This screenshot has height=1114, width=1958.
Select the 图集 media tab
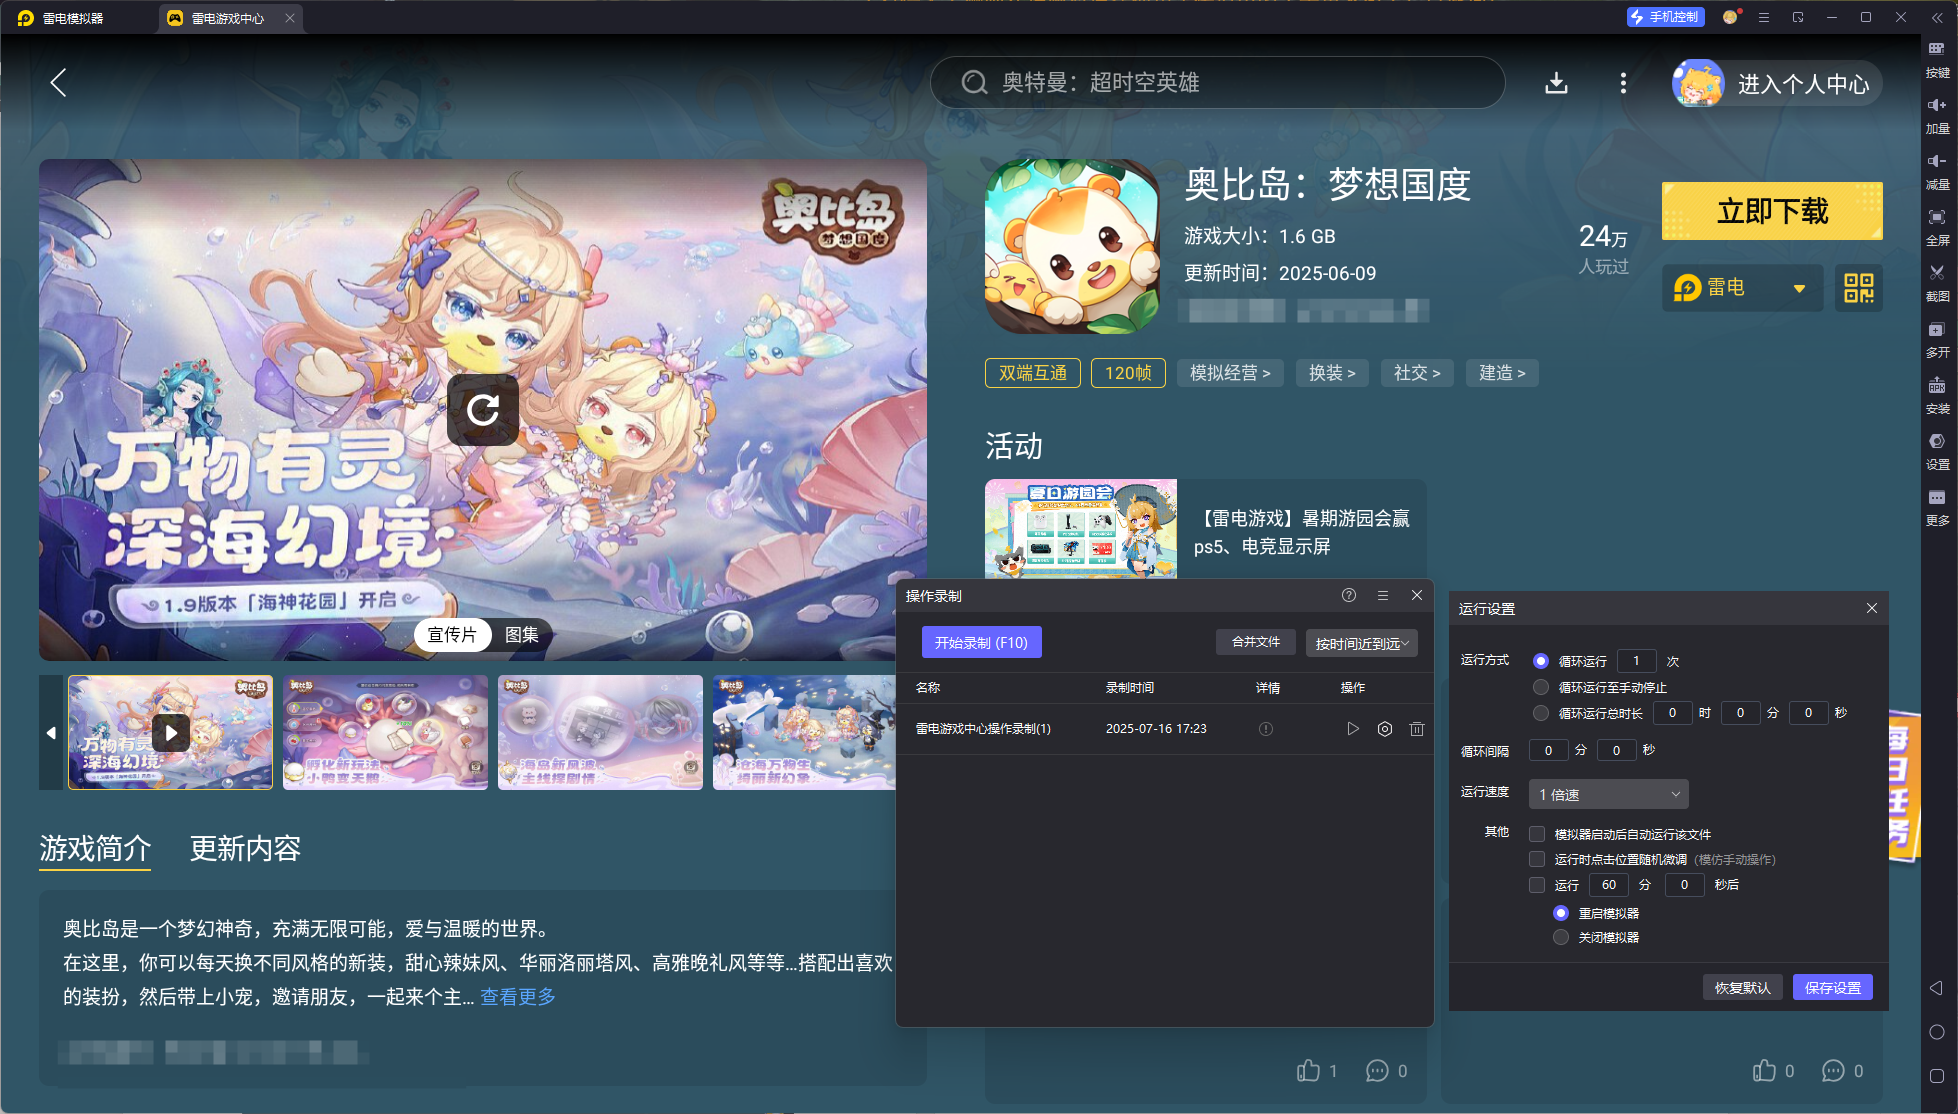coord(521,635)
